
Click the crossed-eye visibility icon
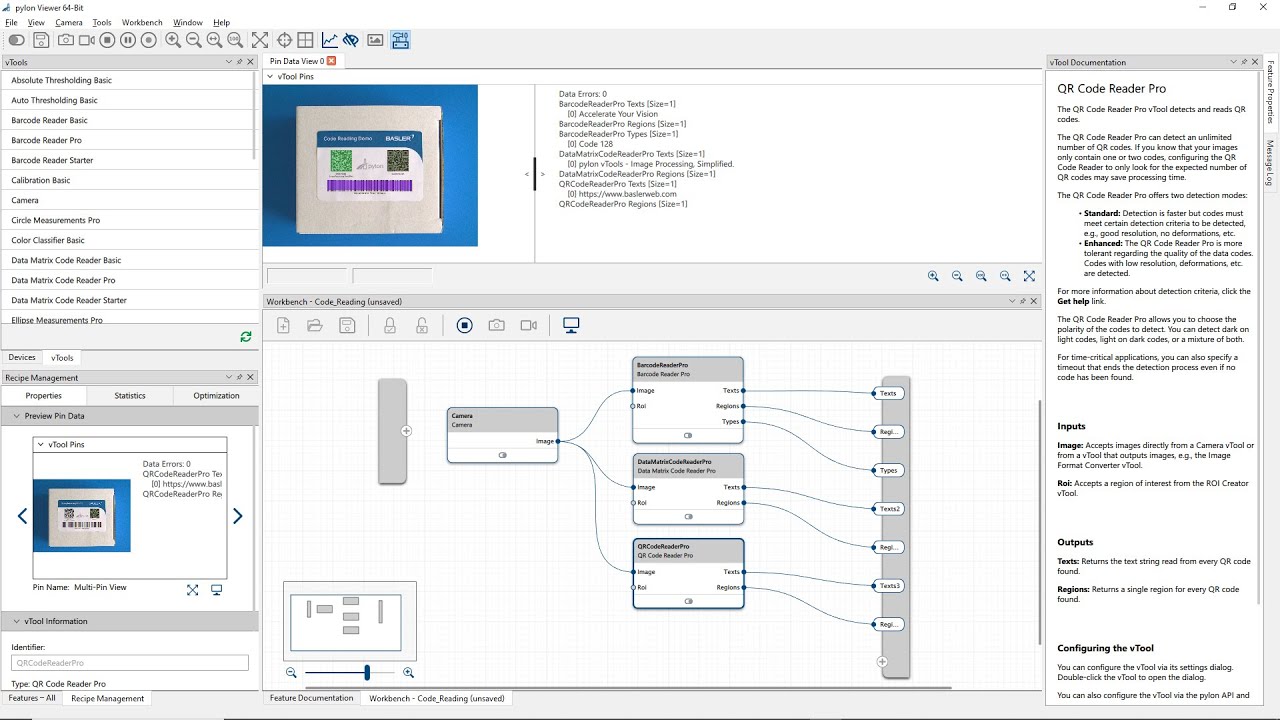(x=350, y=40)
